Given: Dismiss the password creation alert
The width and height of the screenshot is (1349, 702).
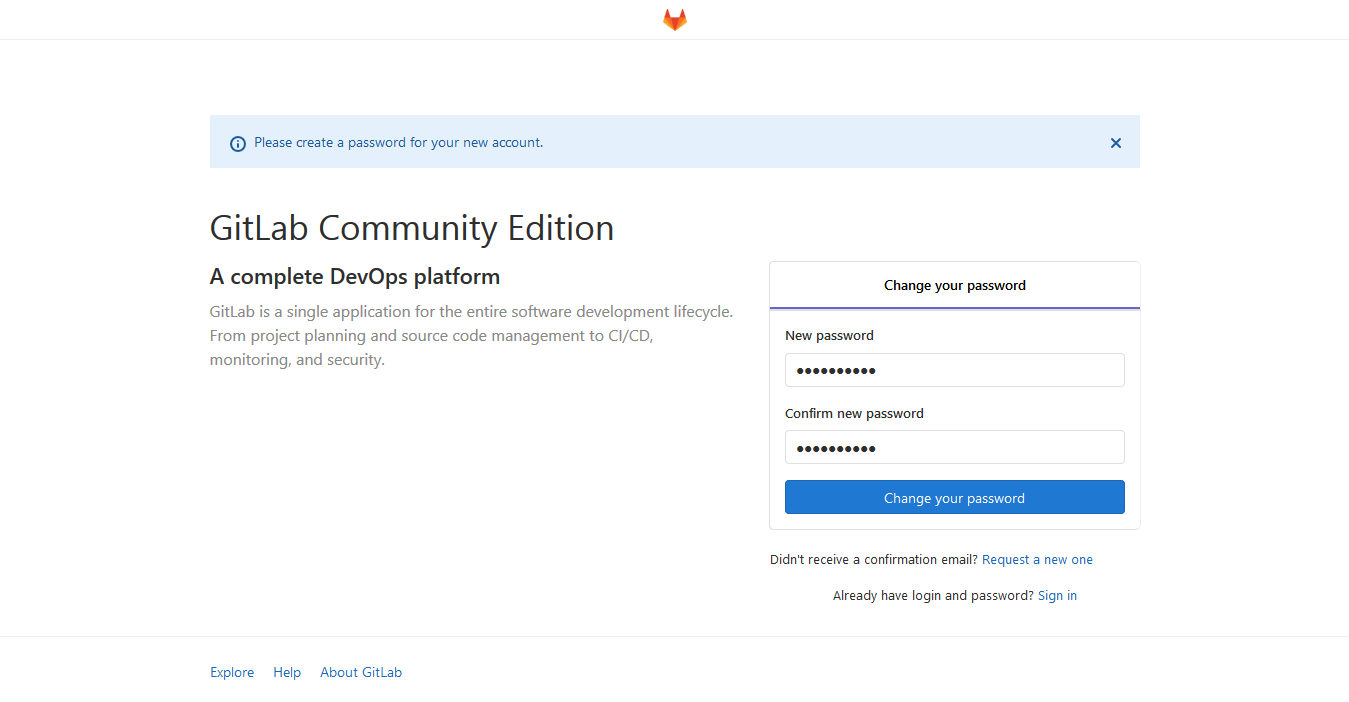Looking at the screenshot, I should pos(1115,143).
